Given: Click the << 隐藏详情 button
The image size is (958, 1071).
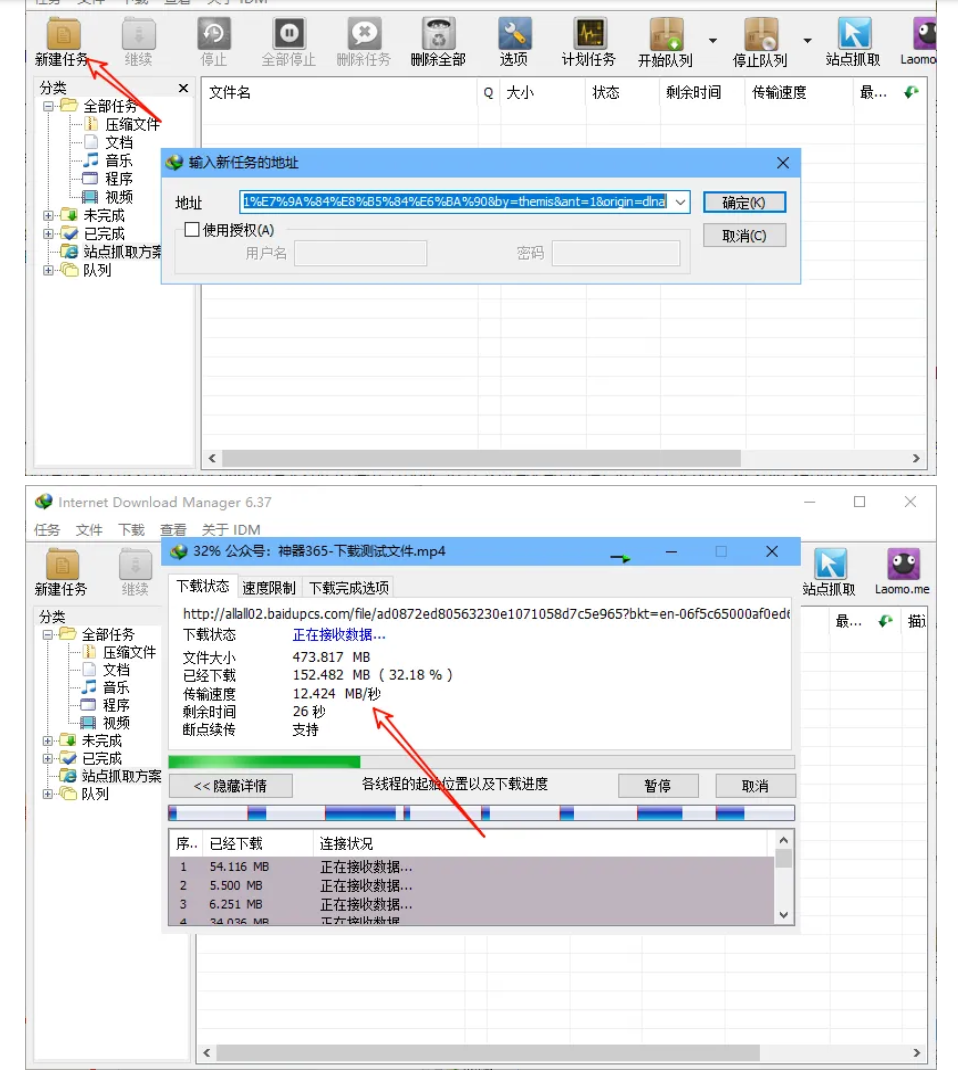Looking at the screenshot, I should (x=230, y=785).
